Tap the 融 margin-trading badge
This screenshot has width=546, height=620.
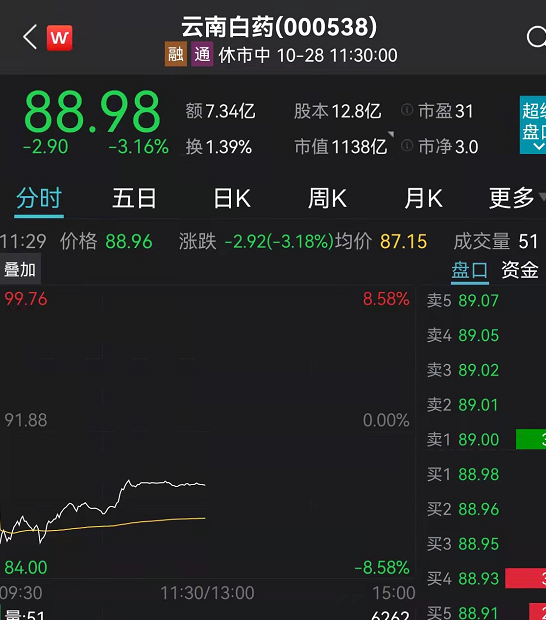point(176,54)
